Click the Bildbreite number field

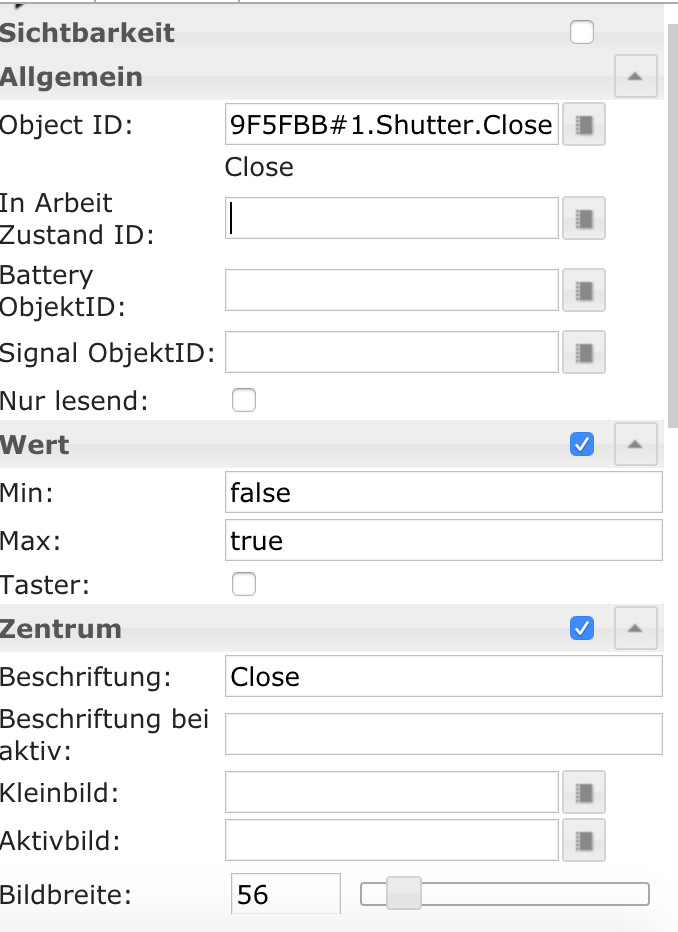[x=286, y=894]
